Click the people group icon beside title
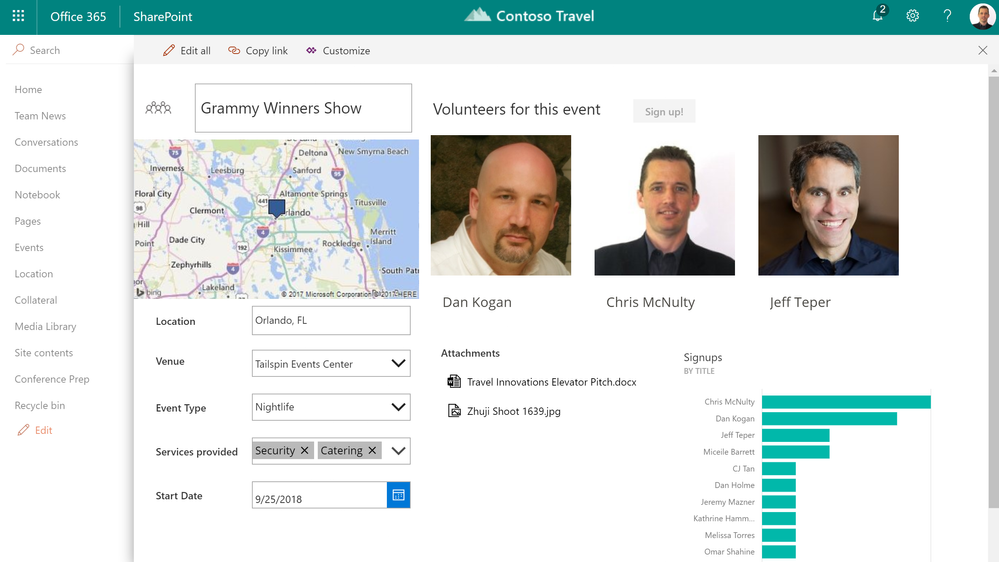 click(158, 108)
